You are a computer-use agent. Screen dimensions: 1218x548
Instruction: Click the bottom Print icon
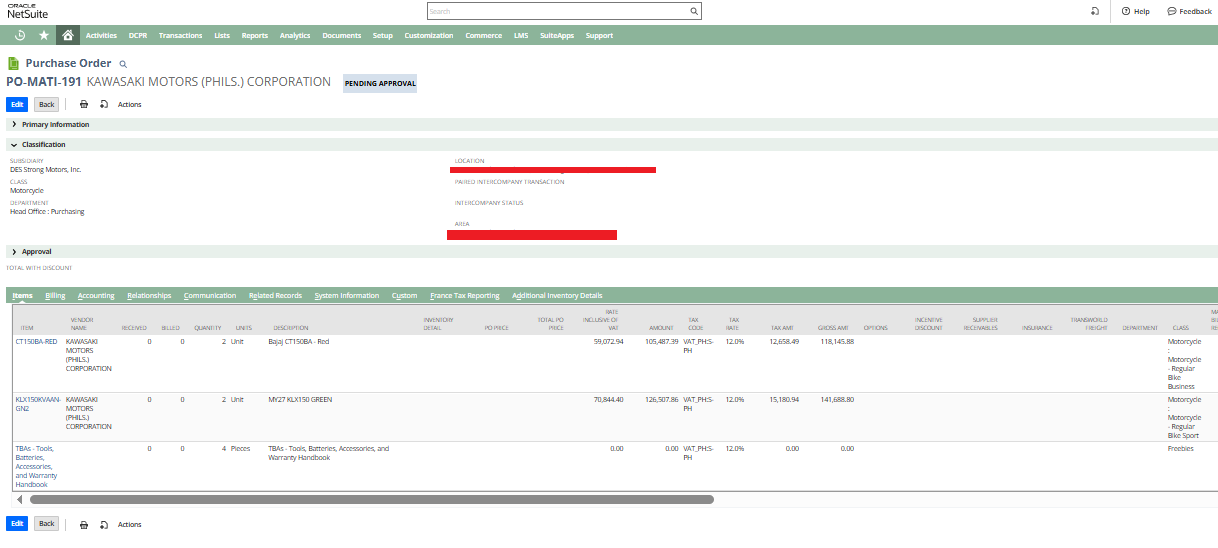pyautogui.click(x=84, y=524)
